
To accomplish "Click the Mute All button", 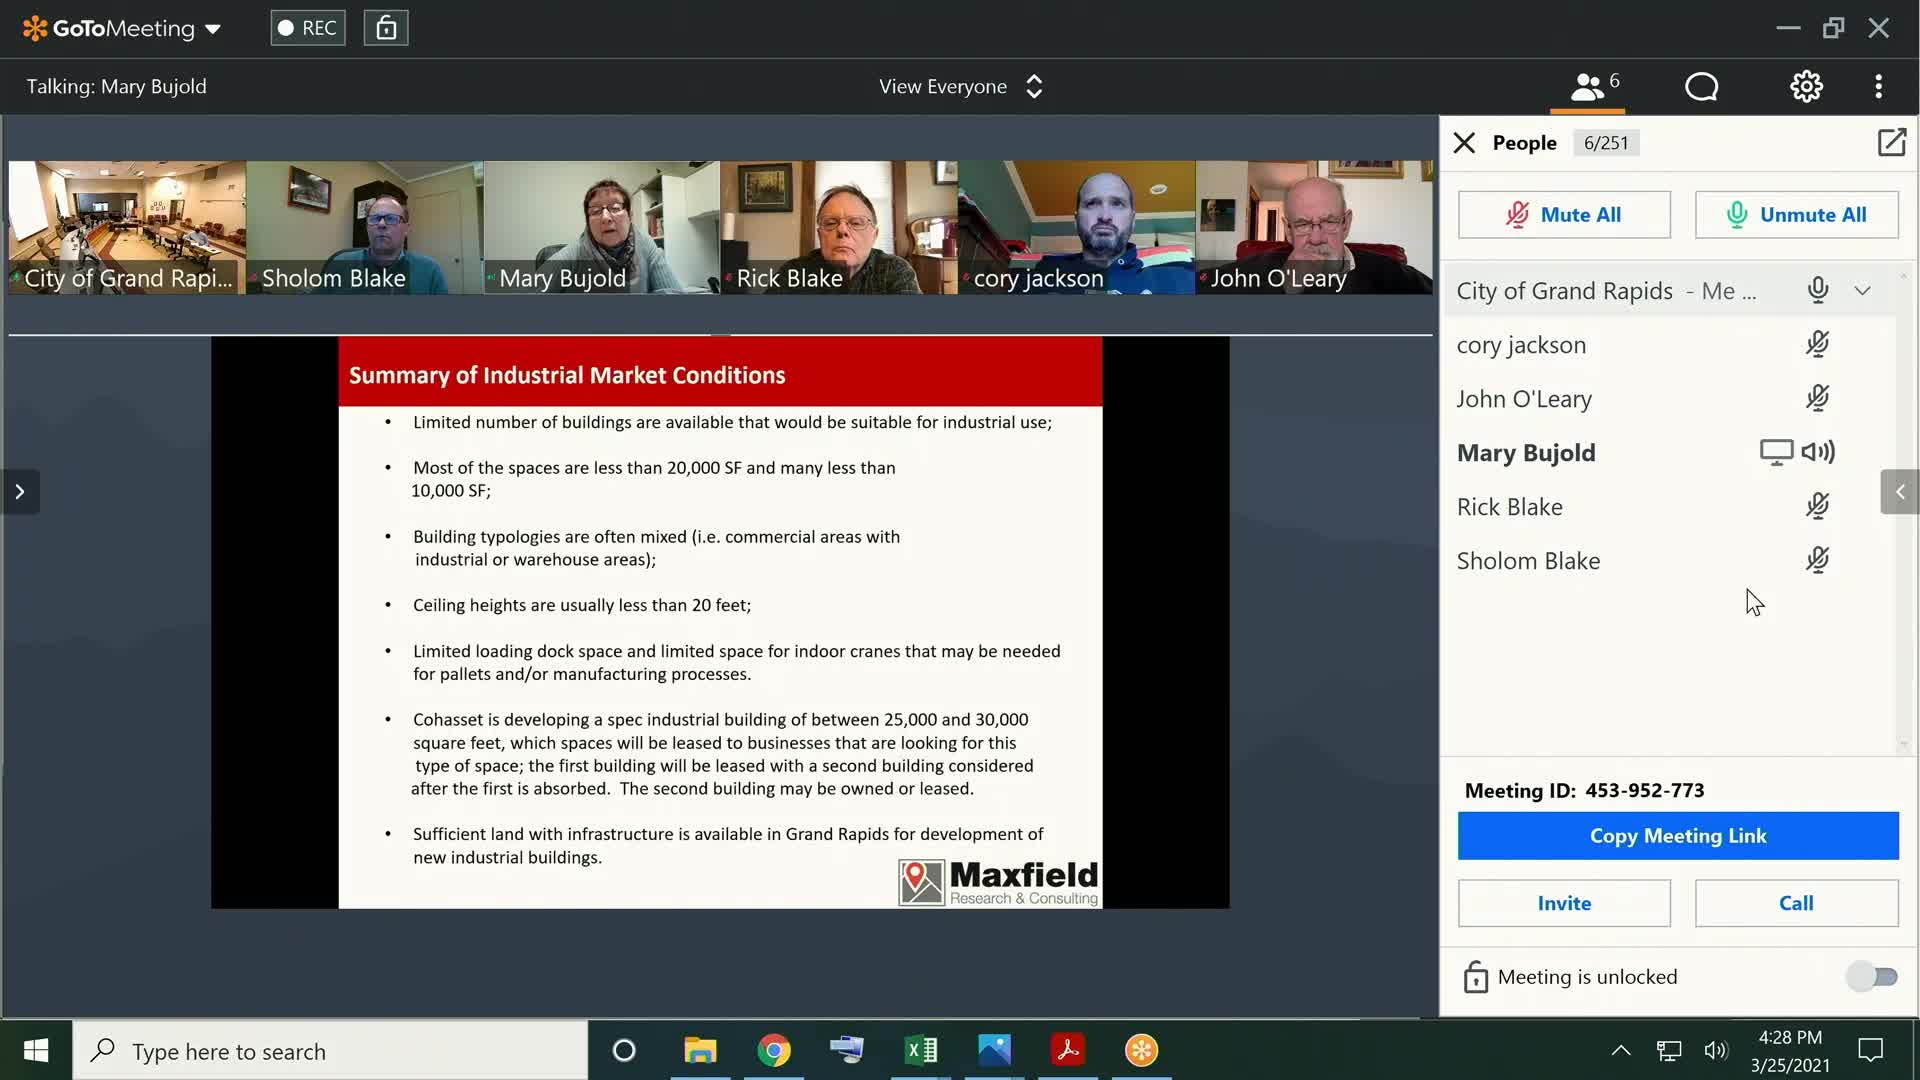I will click(x=1563, y=215).
